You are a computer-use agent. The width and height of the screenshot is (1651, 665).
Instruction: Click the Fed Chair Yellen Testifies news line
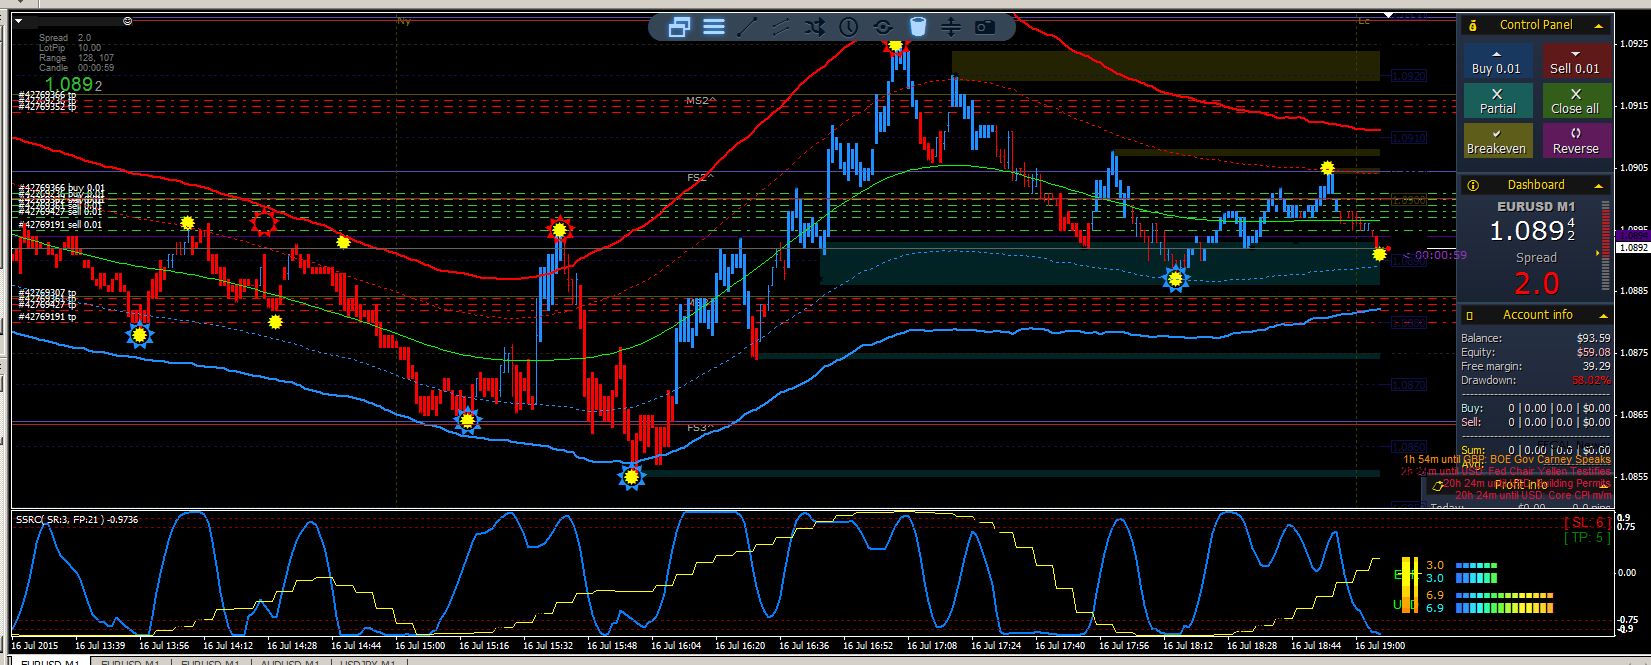click(1507, 472)
